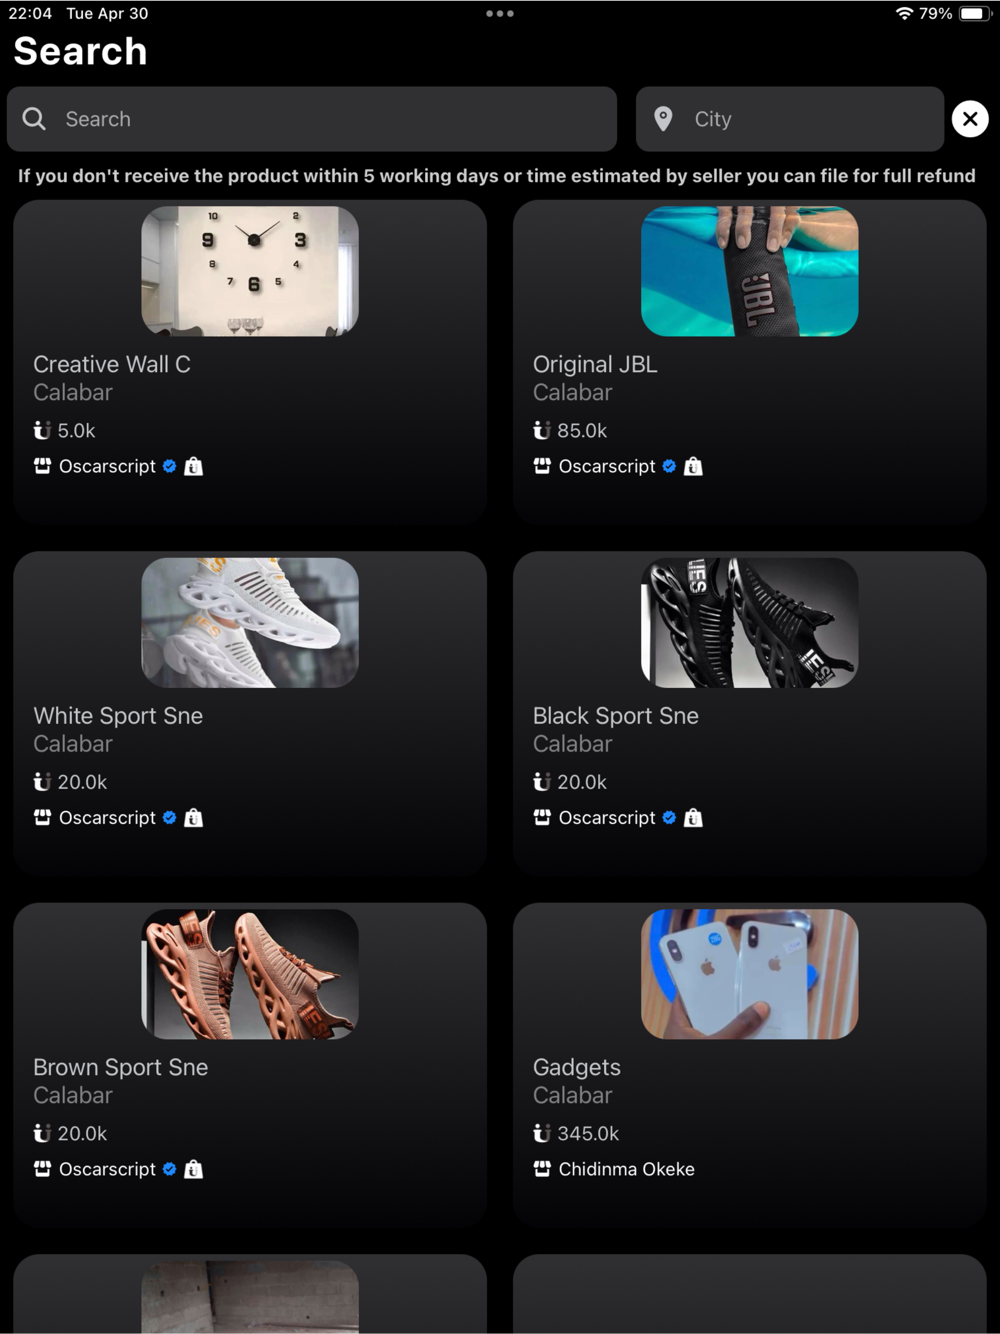This screenshot has height=1334, width=1000.
Task: Tap the location pin icon beside City
Action: coord(663,119)
